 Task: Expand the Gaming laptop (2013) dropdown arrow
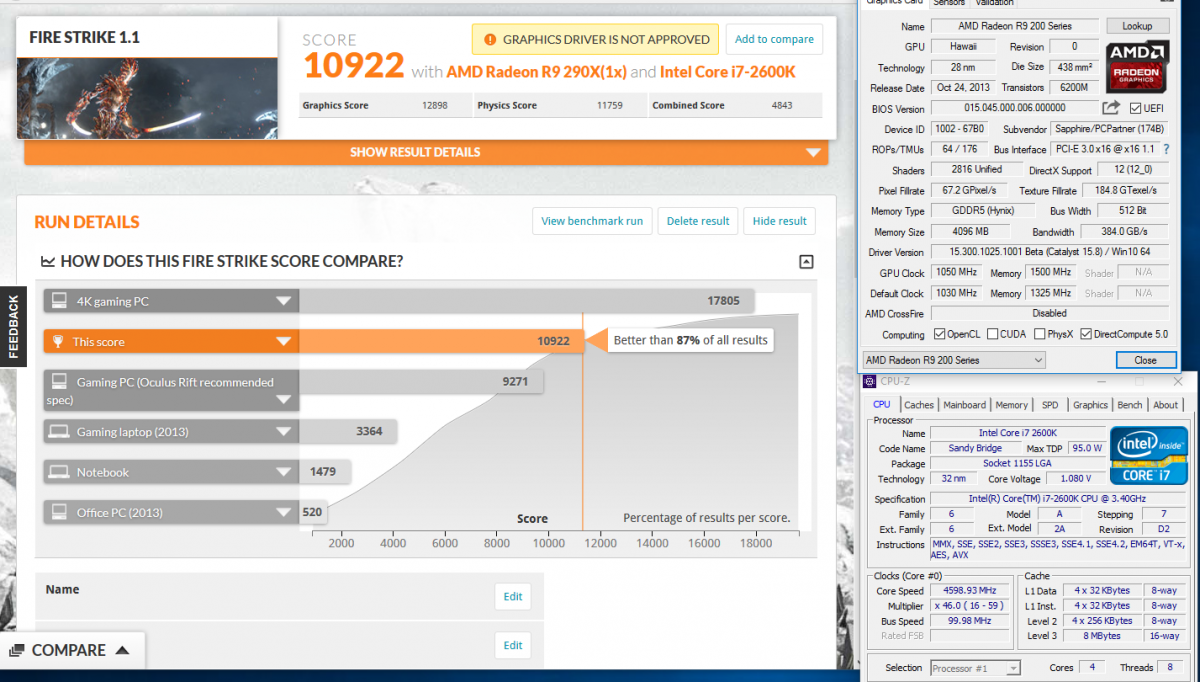(285, 432)
